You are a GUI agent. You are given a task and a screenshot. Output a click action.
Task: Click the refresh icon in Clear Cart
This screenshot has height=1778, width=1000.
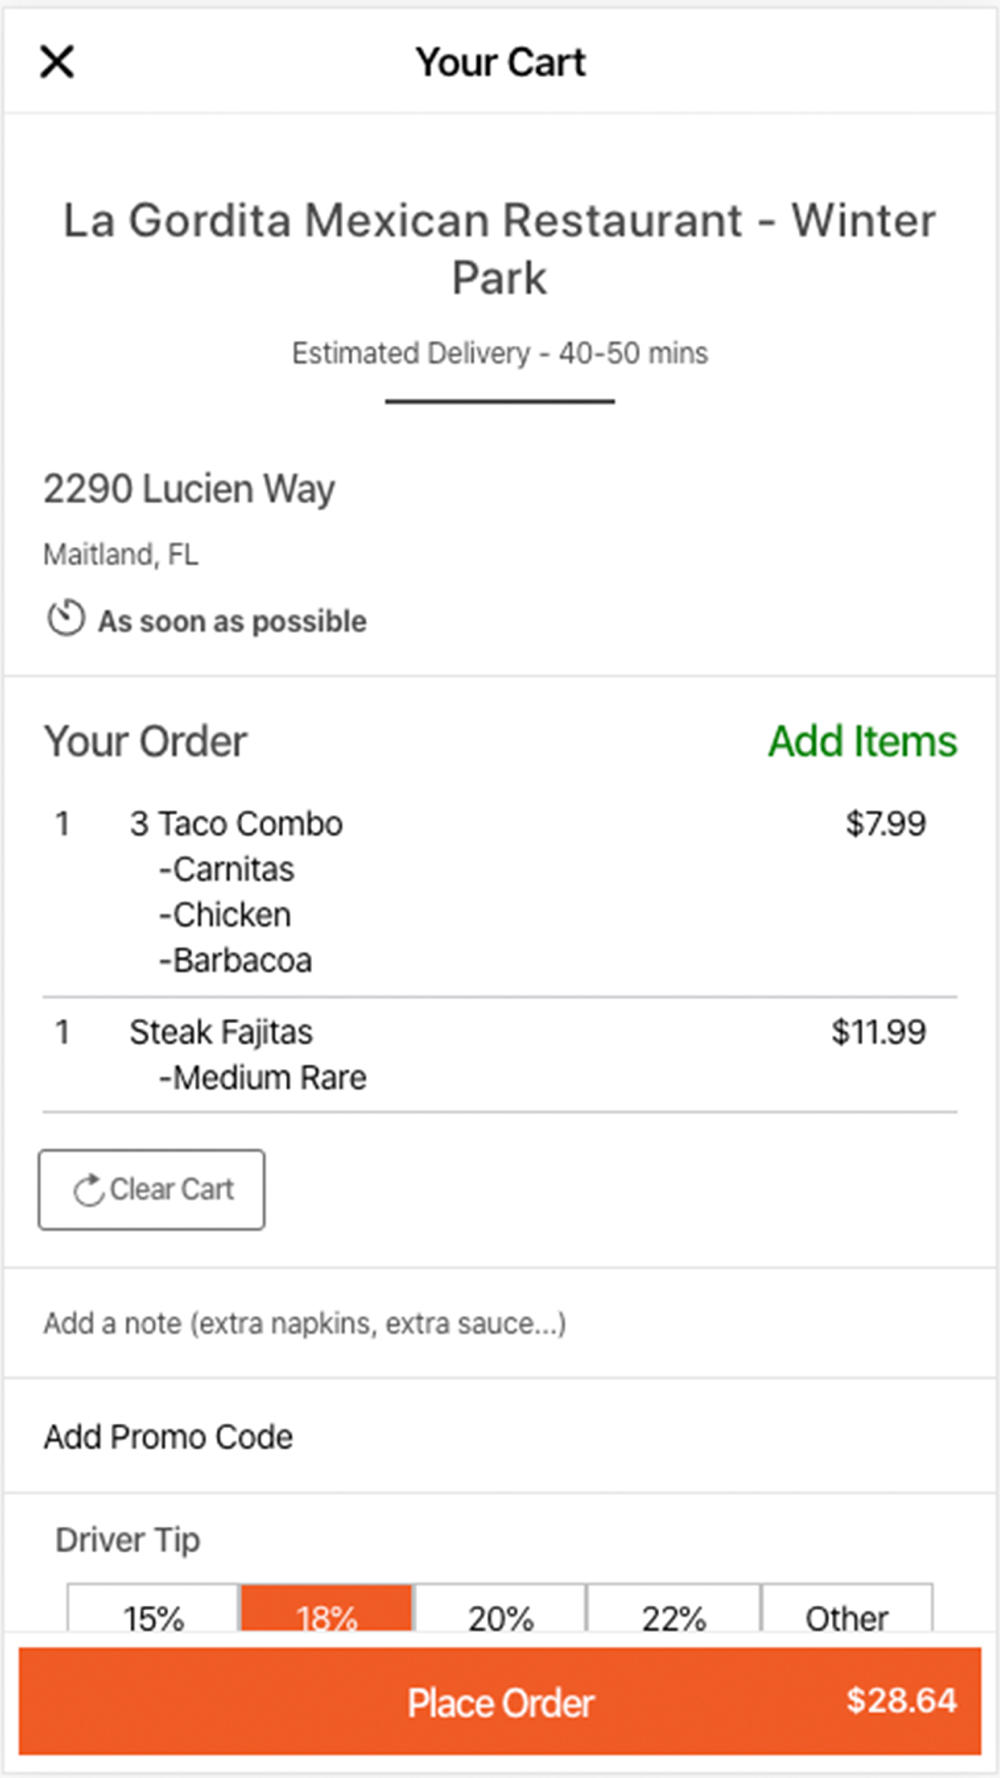click(88, 1189)
